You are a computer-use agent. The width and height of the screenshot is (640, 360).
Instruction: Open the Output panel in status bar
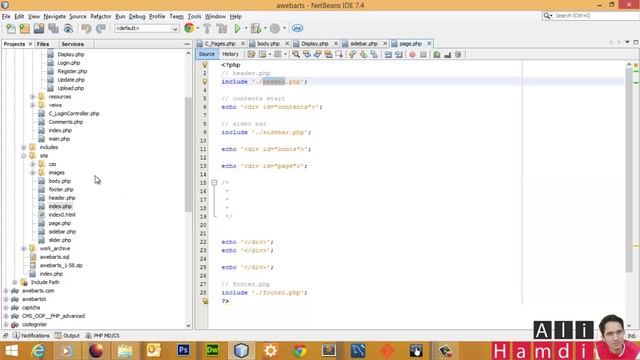[67, 336]
